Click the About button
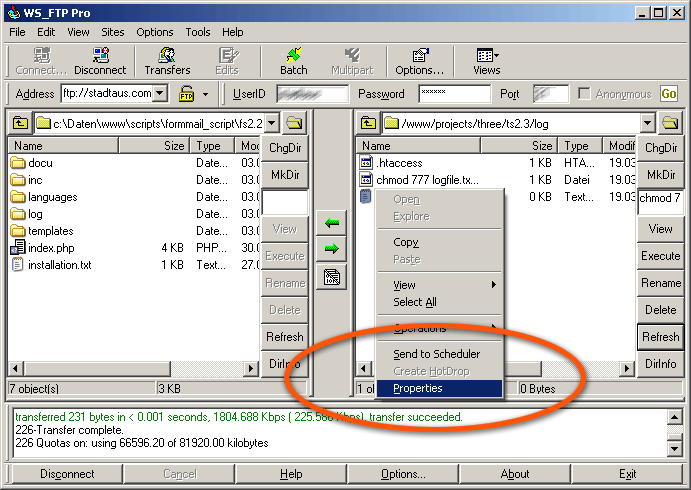The image size is (691, 490). click(x=514, y=474)
